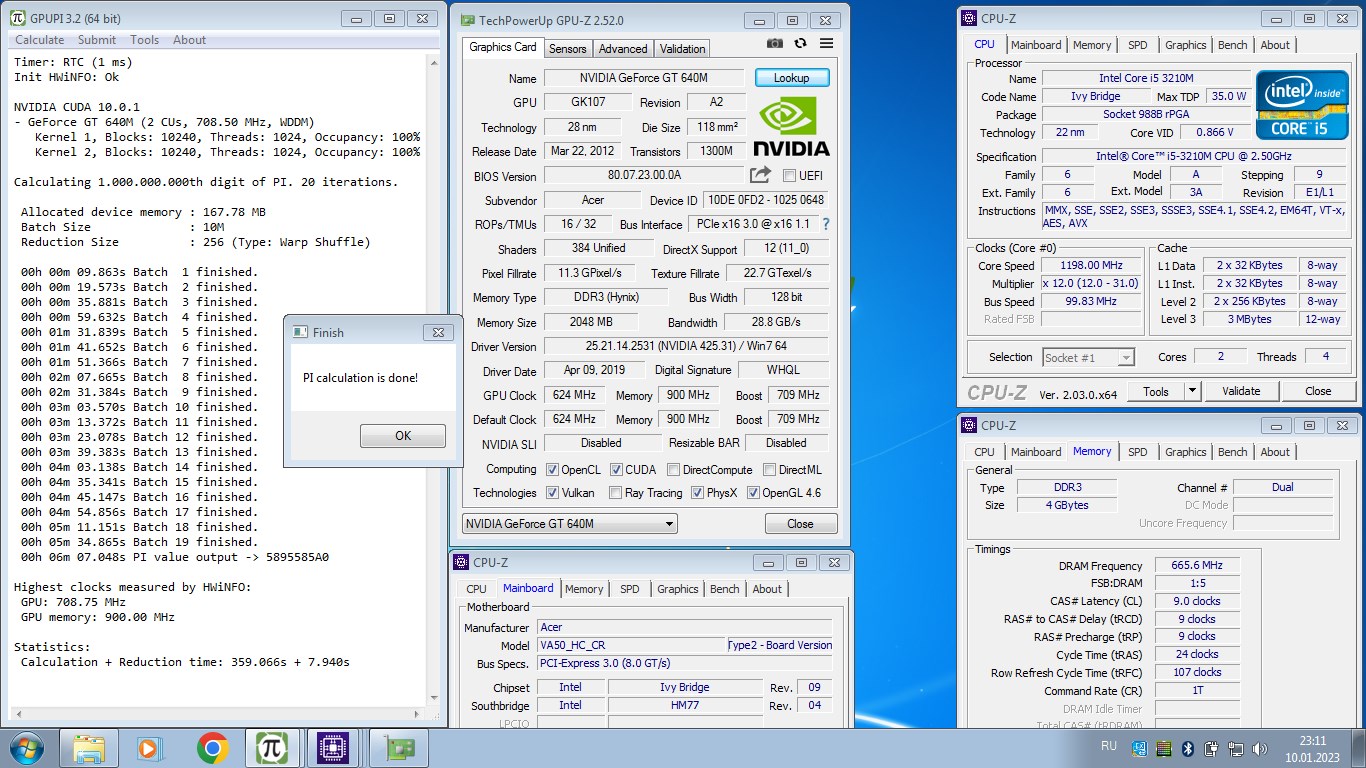Image resolution: width=1366 pixels, height=768 pixels.
Task: Toggle the DirectCompute checkbox
Action: [x=673, y=469]
